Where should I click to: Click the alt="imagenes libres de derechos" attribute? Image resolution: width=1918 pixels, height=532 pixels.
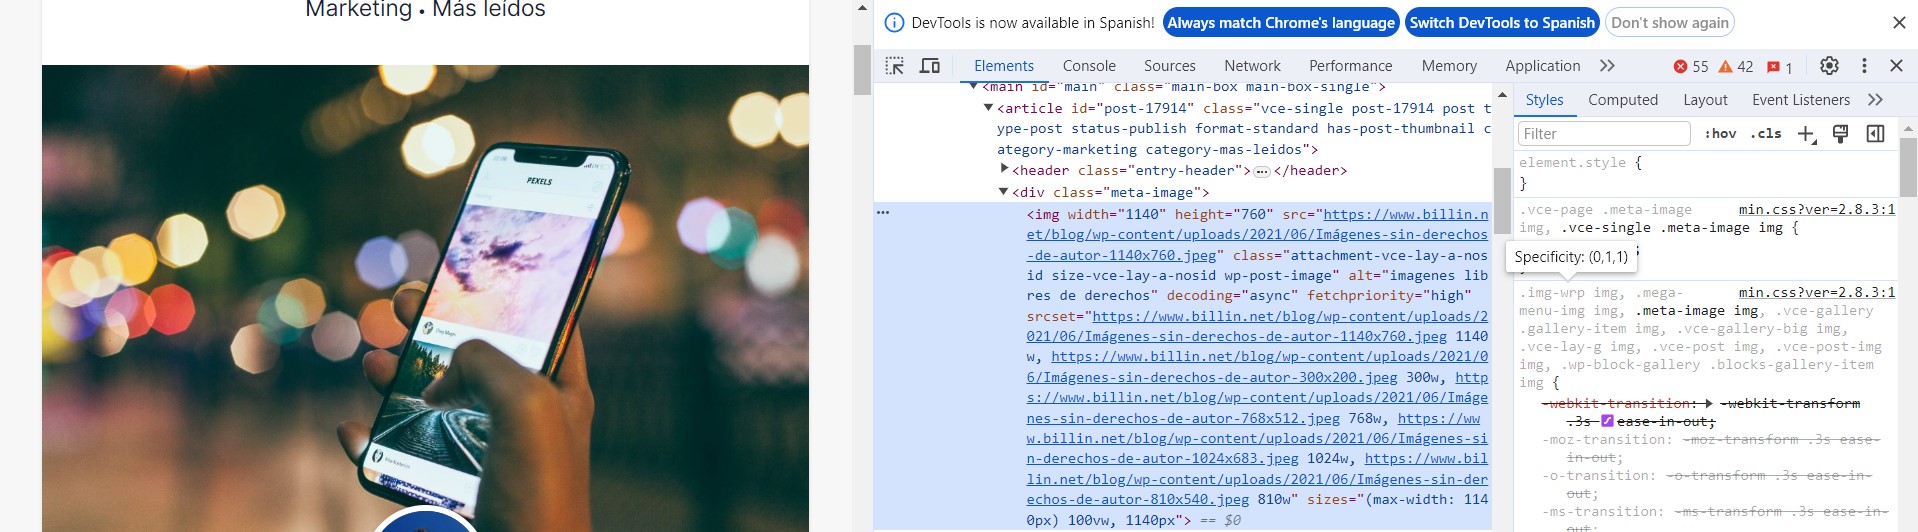point(1258,286)
